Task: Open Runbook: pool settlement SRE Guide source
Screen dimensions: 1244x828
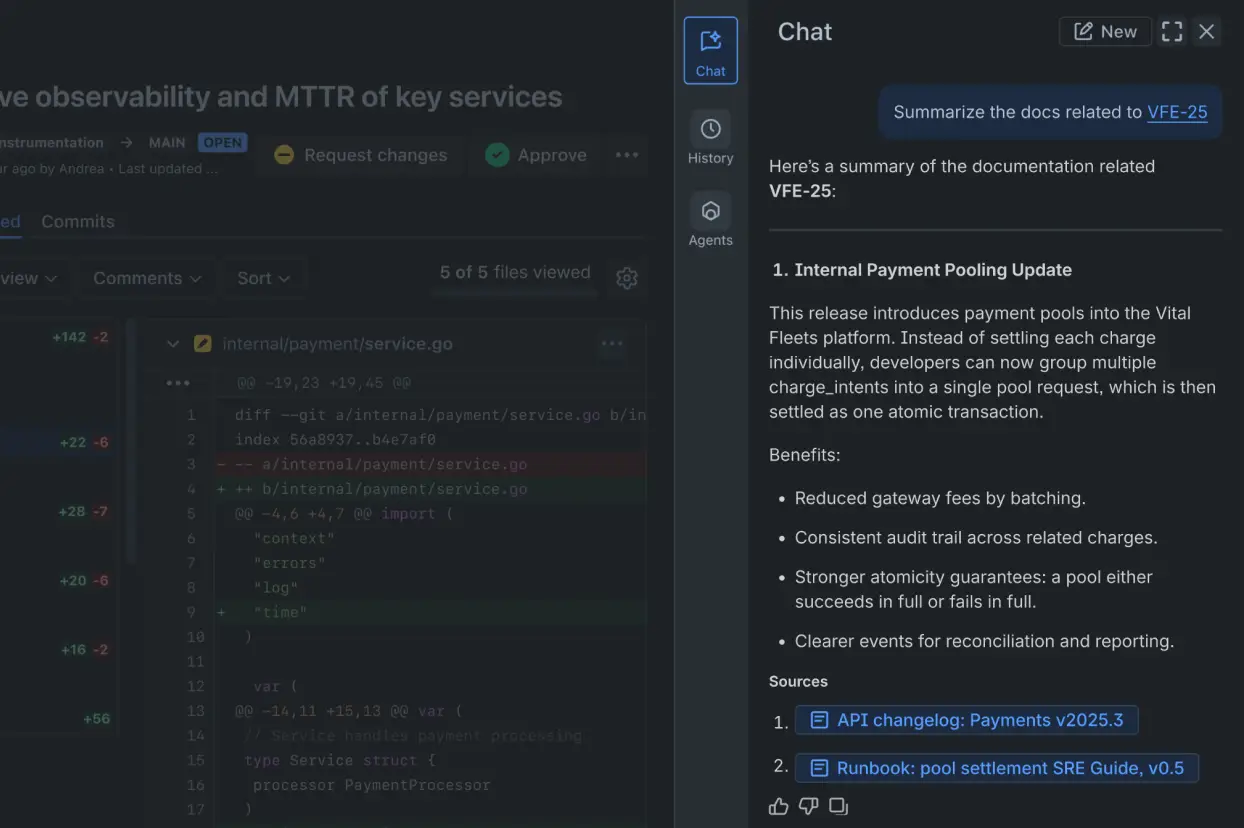Action: (996, 768)
